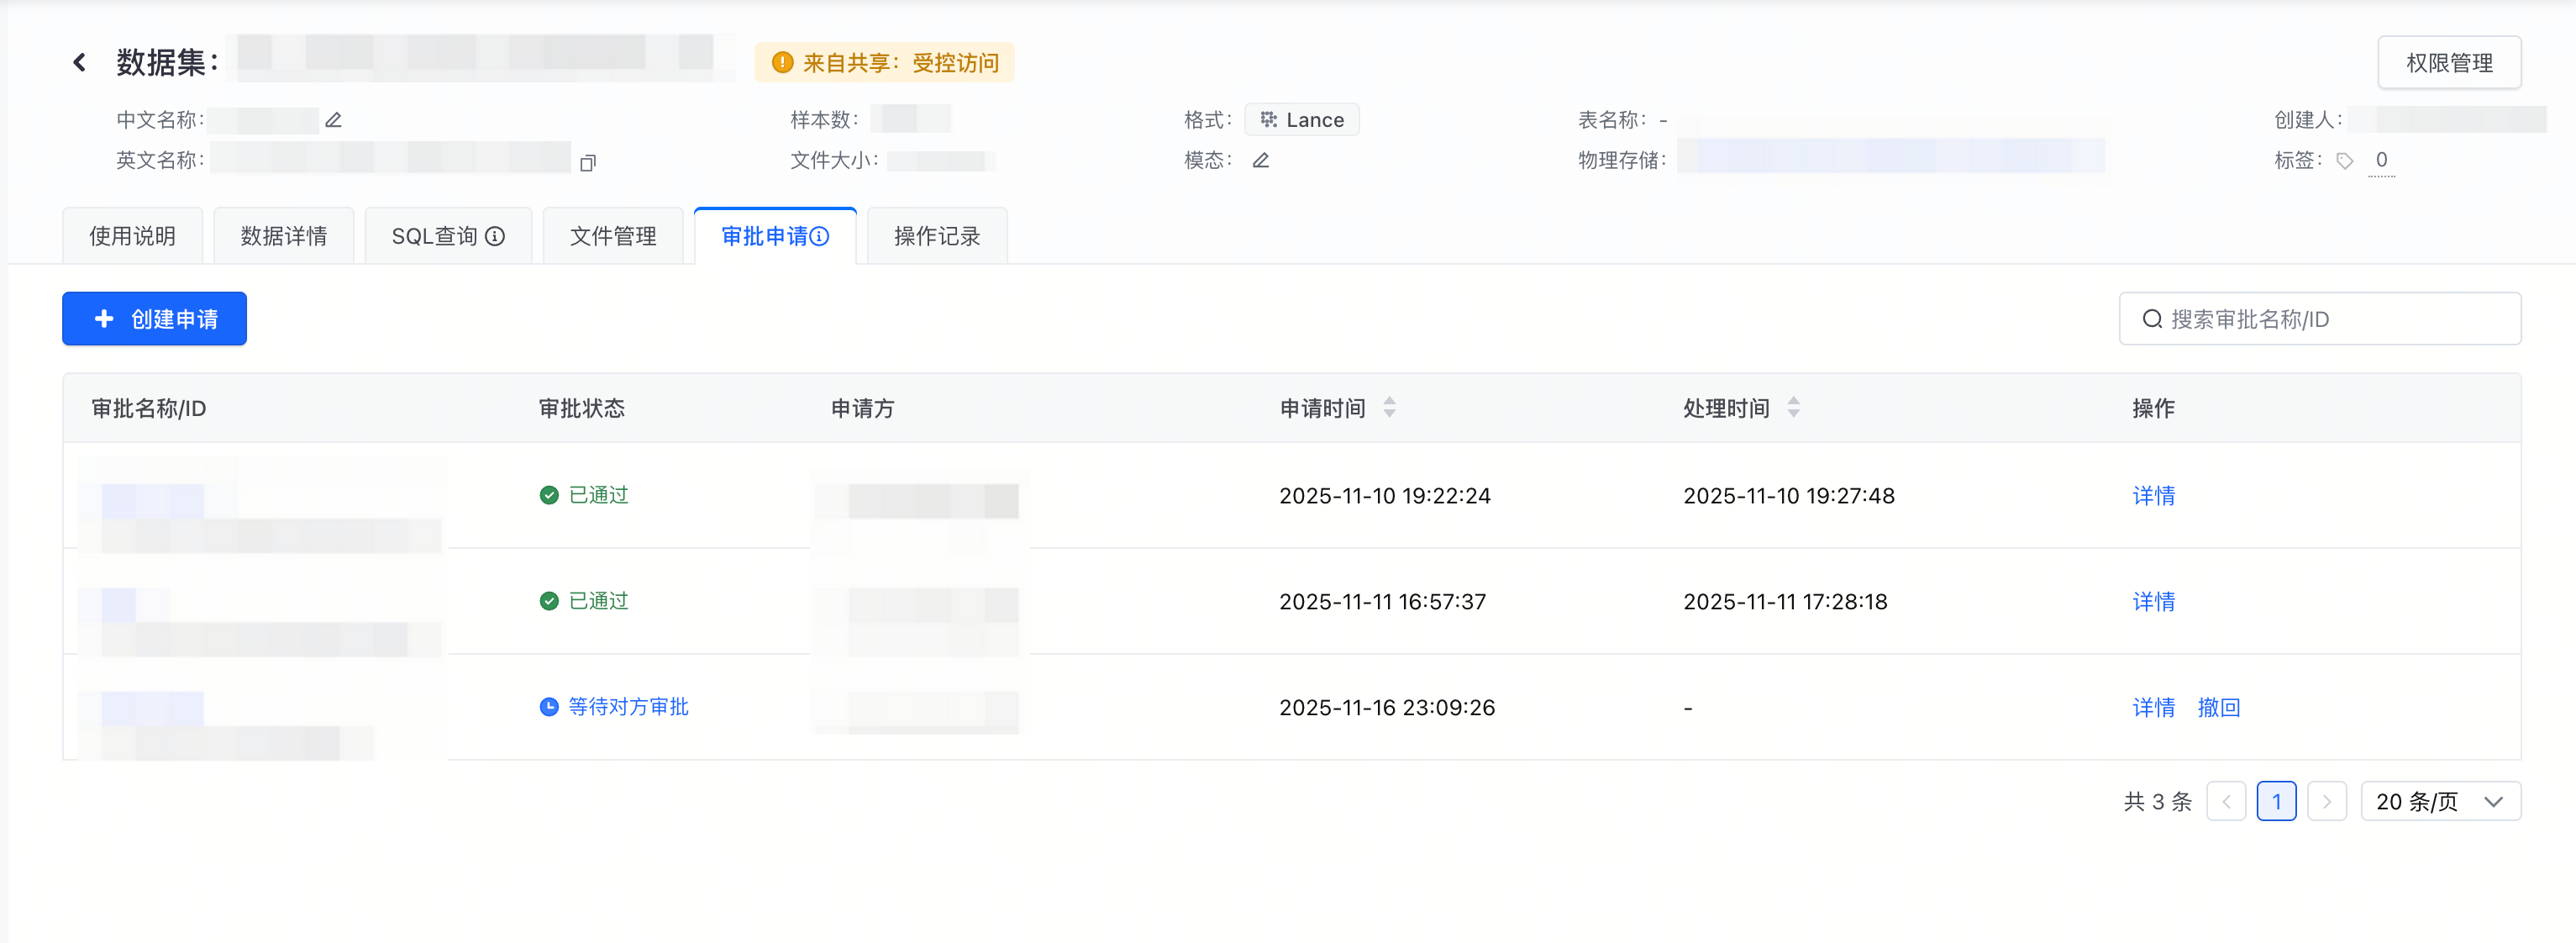Click the 来自共享 warning badge
The width and height of the screenshot is (2576, 943).
click(x=884, y=63)
